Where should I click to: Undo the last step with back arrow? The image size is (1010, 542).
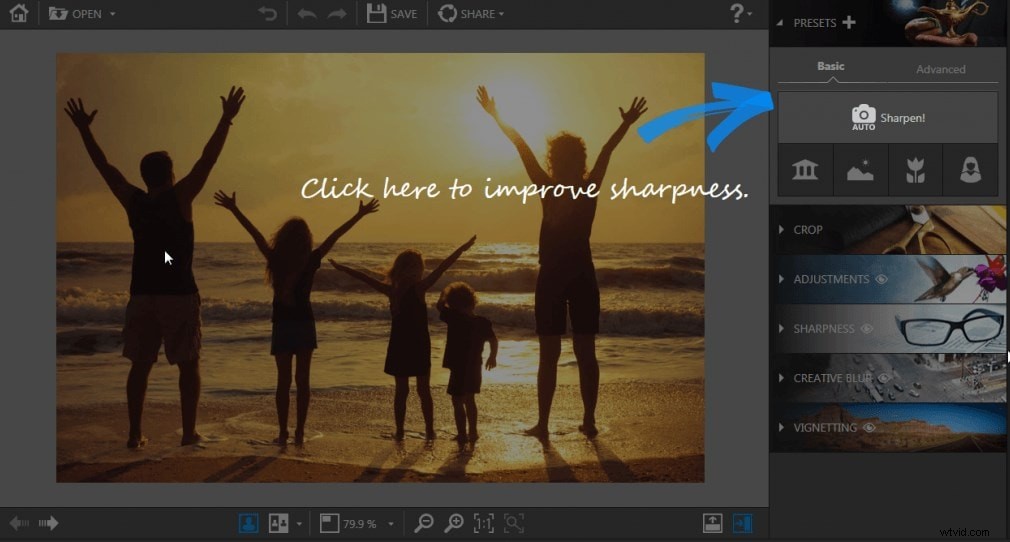coord(307,14)
